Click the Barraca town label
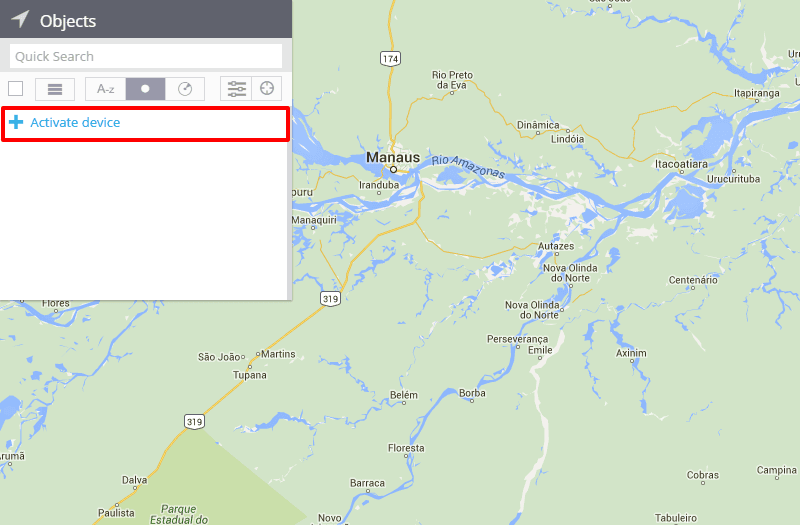Image resolution: width=800 pixels, height=525 pixels. coord(367,483)
